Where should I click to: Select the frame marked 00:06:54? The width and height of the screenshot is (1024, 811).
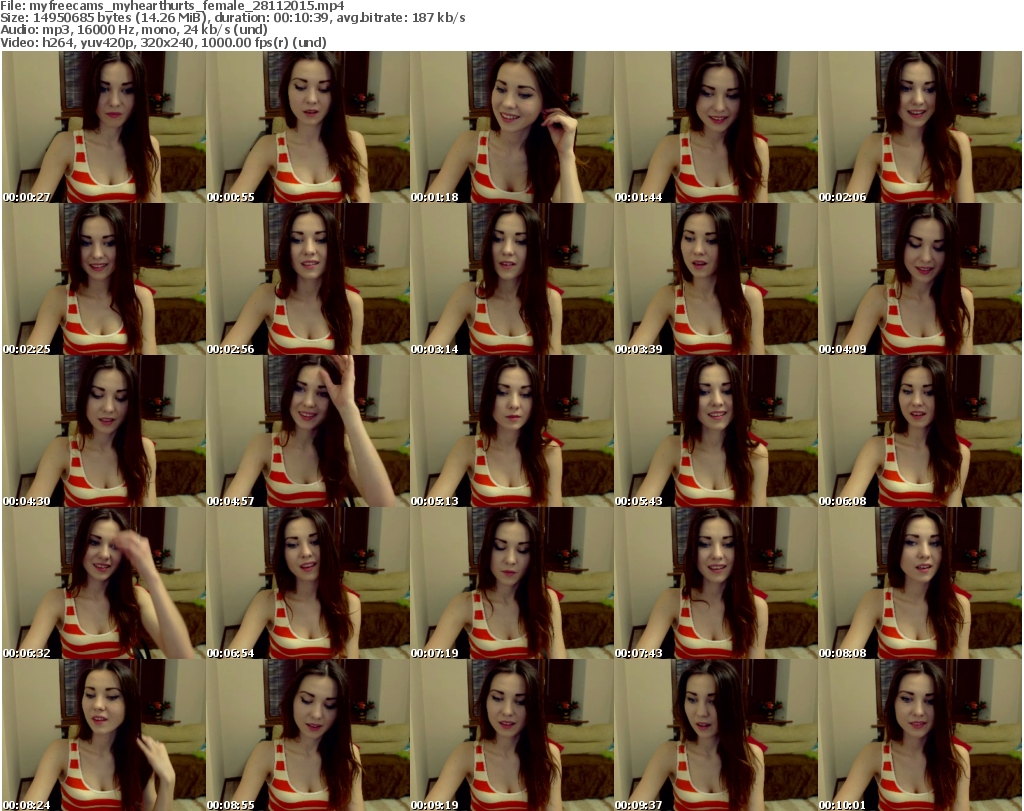308,584
